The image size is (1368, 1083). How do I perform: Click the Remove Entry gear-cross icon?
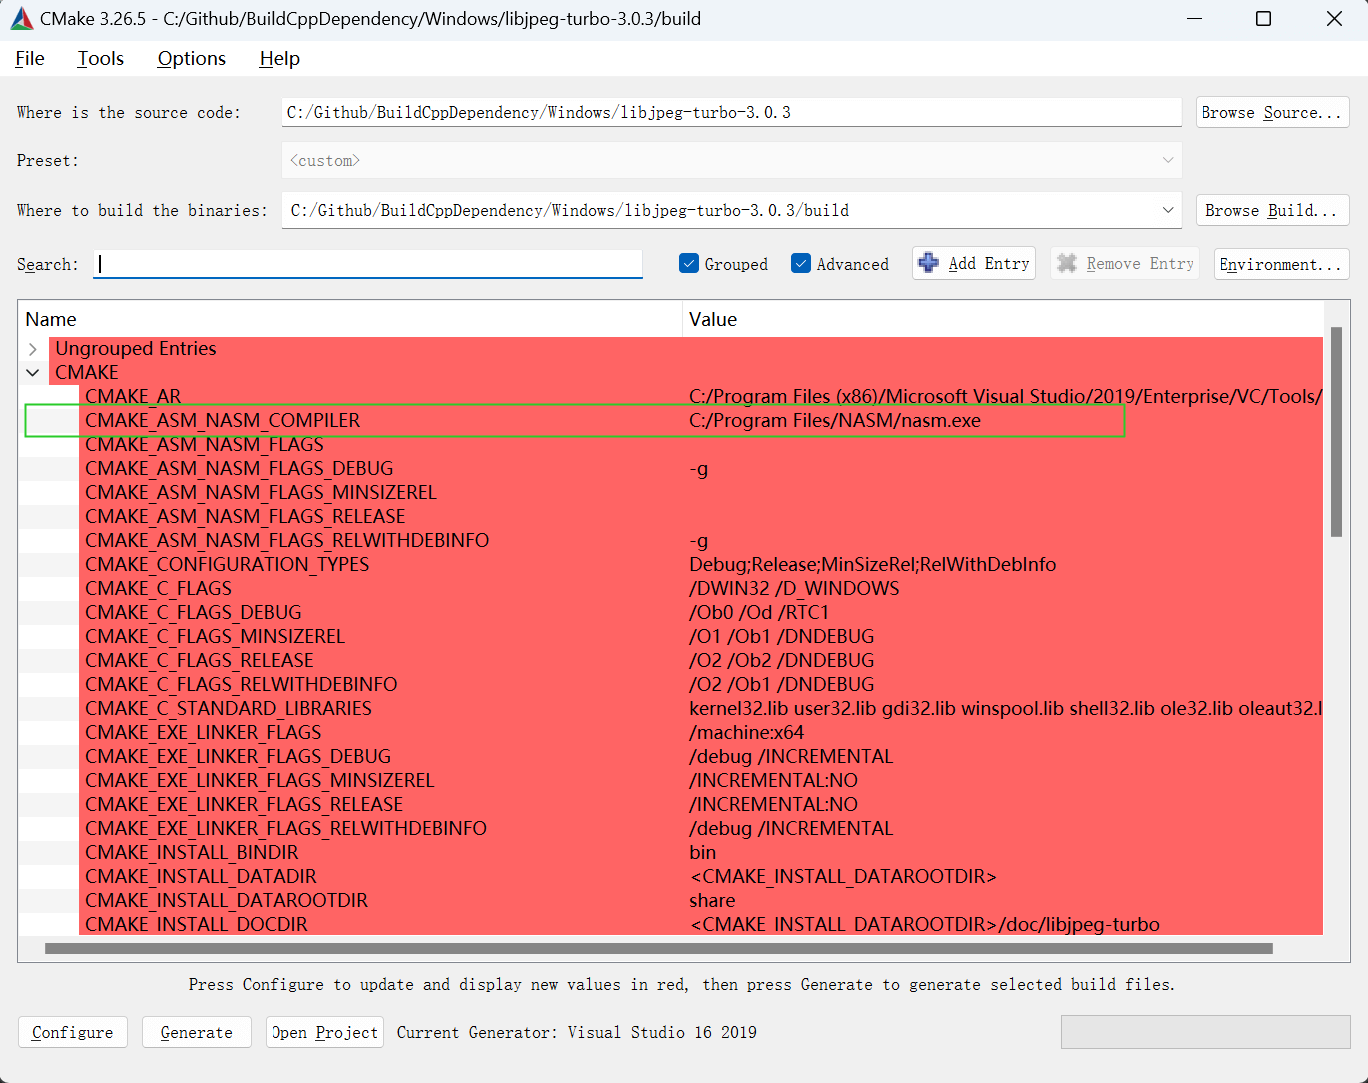pos(1066,263)
